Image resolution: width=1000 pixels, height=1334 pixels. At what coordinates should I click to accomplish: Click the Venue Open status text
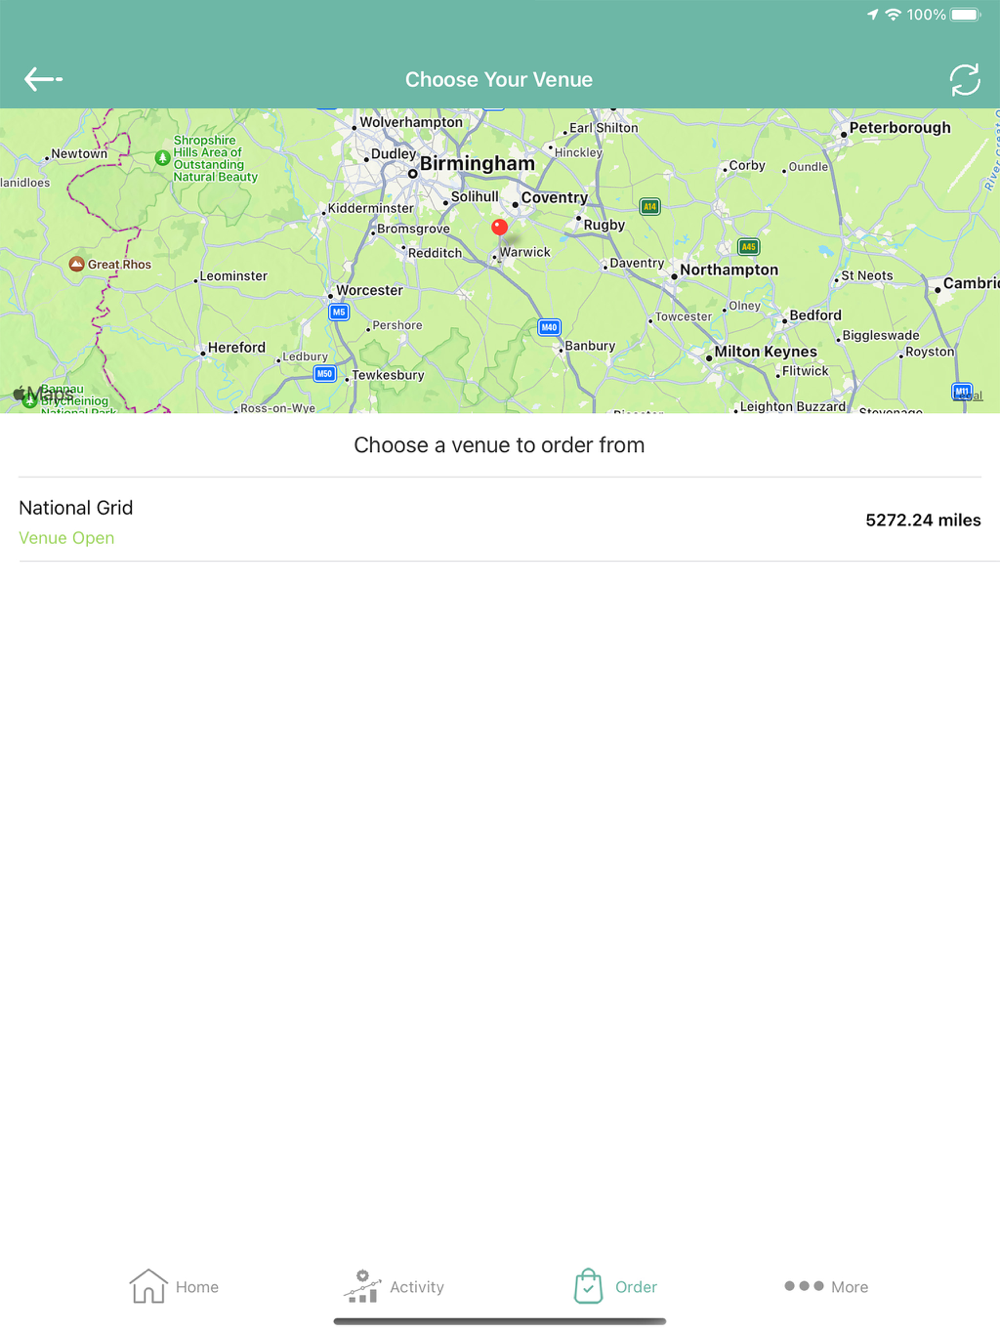[67, 538]
